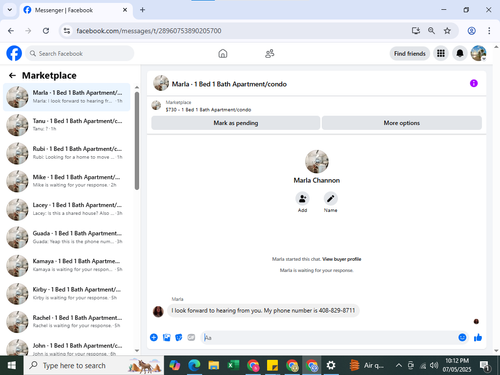Click conversation list scrollbar thumb

click(x=137, y=141)
